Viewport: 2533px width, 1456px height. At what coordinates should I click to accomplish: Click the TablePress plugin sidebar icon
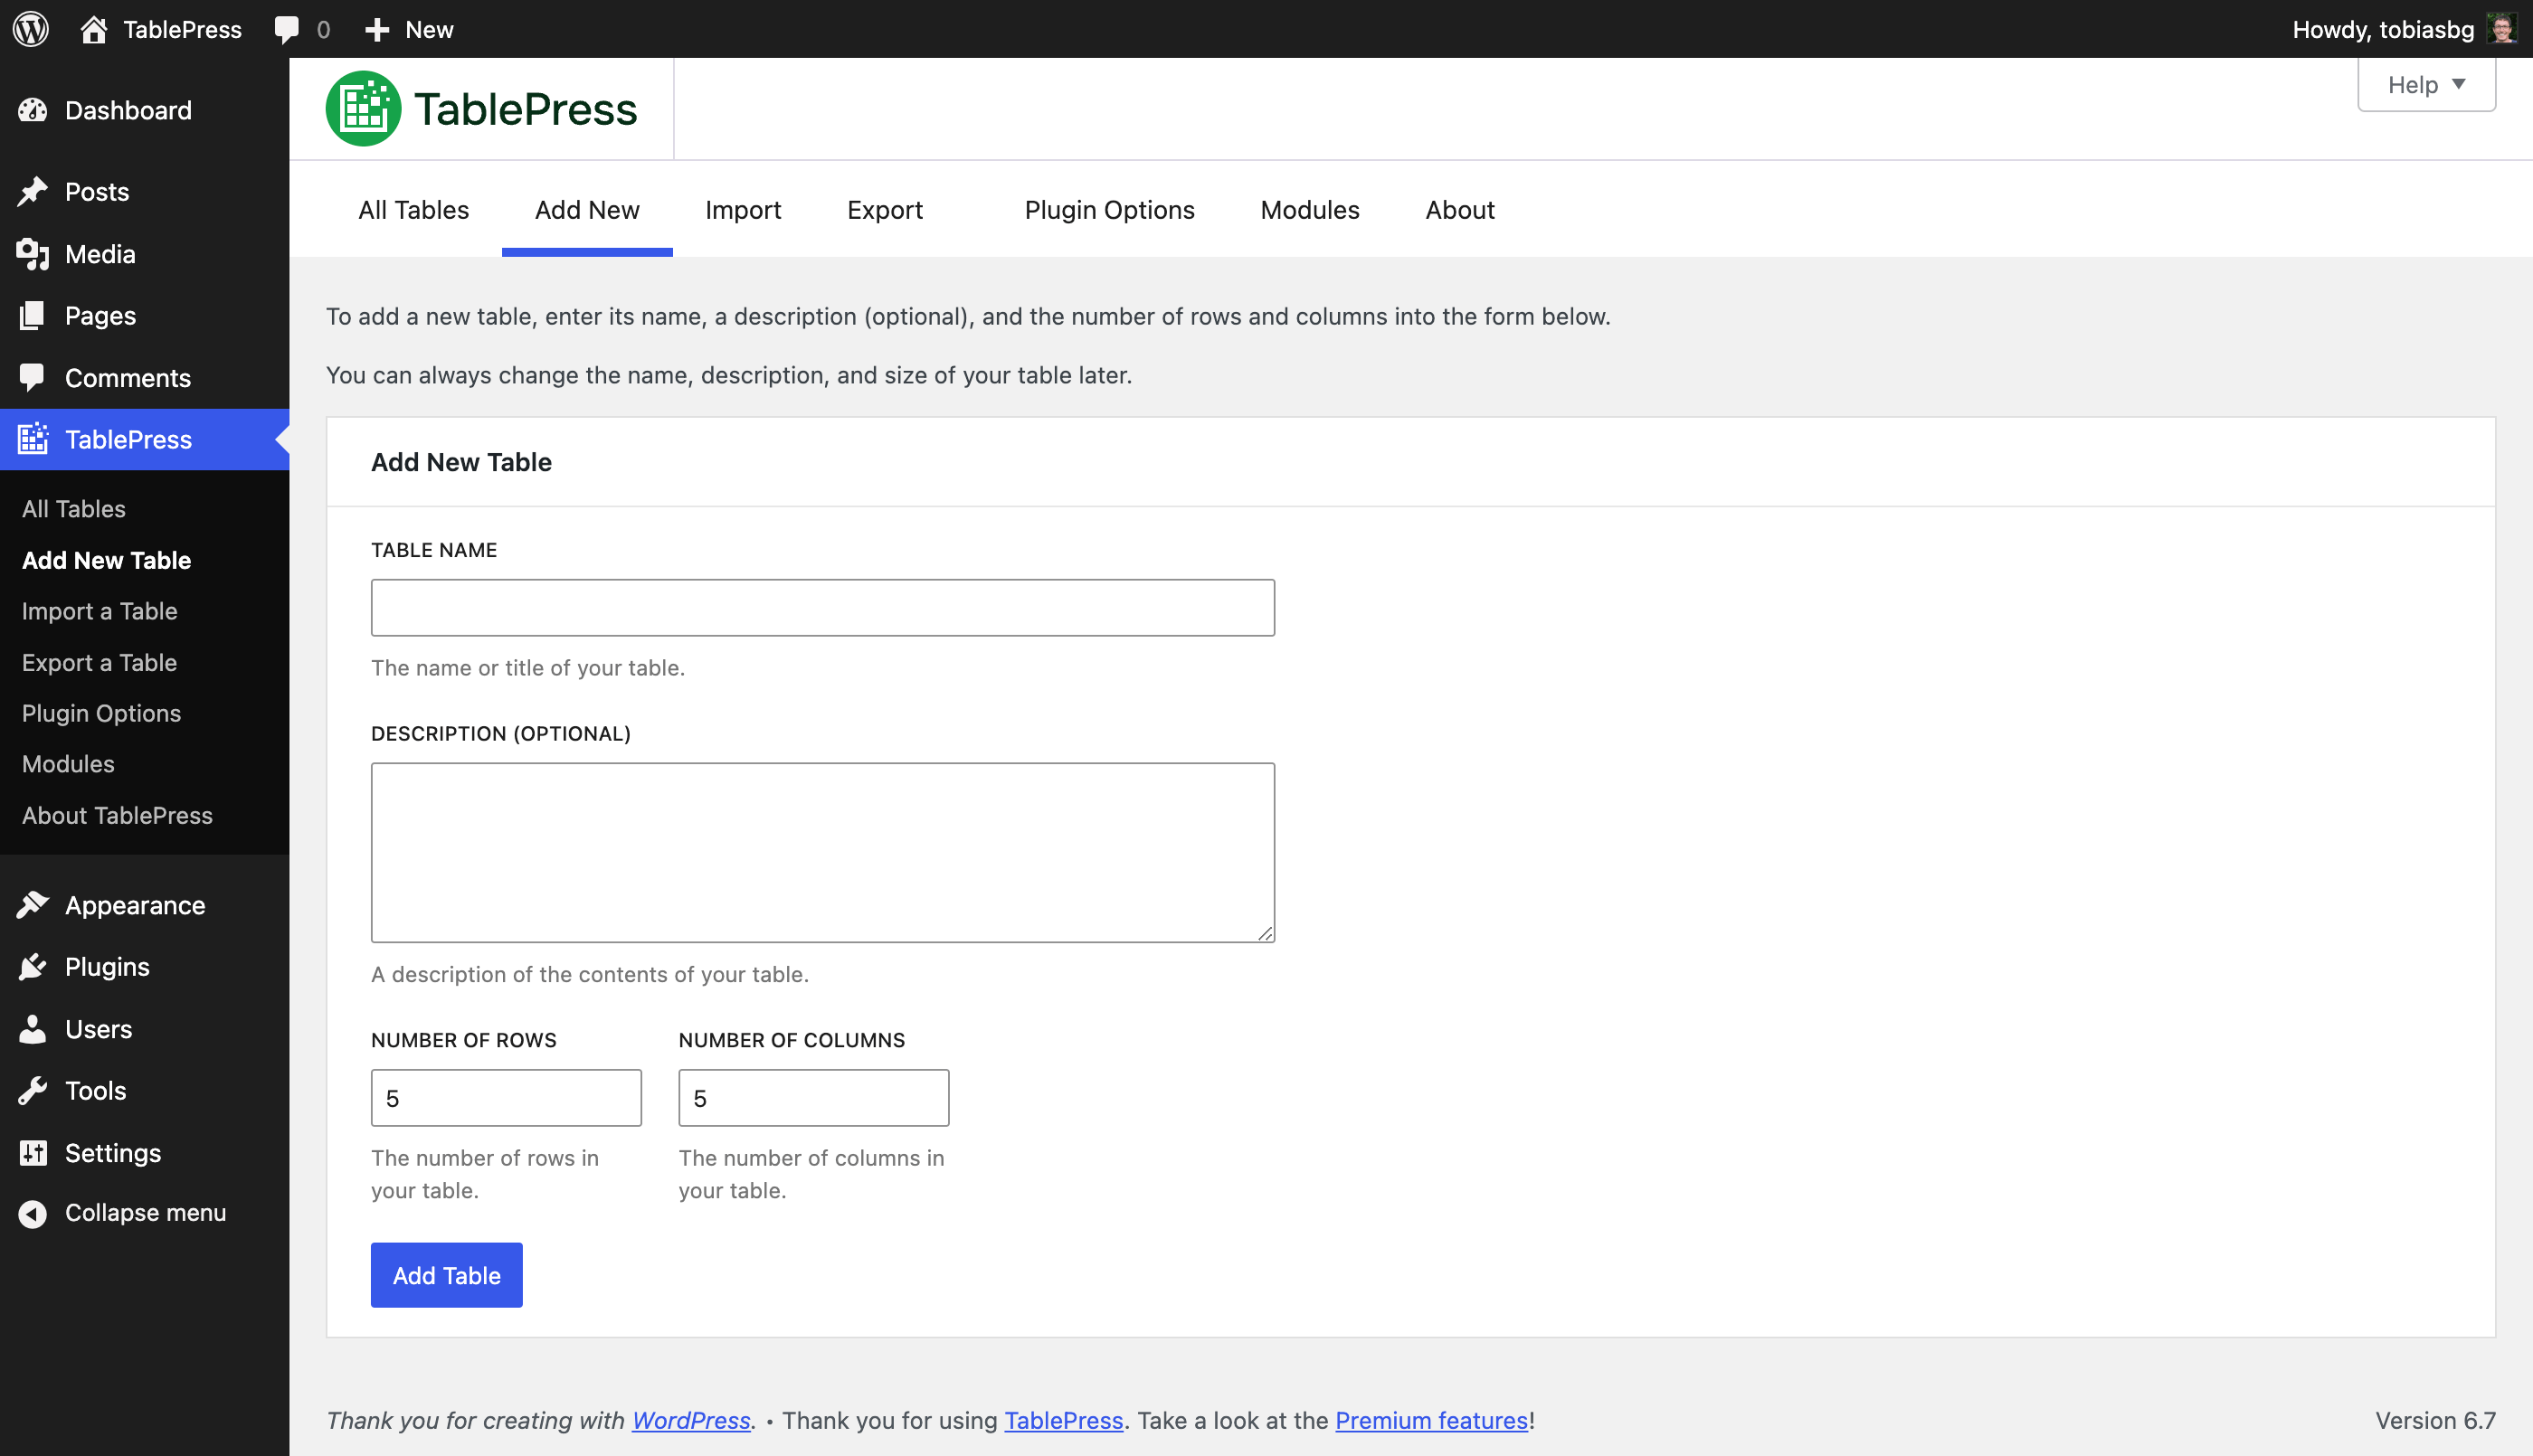[33, 439]
